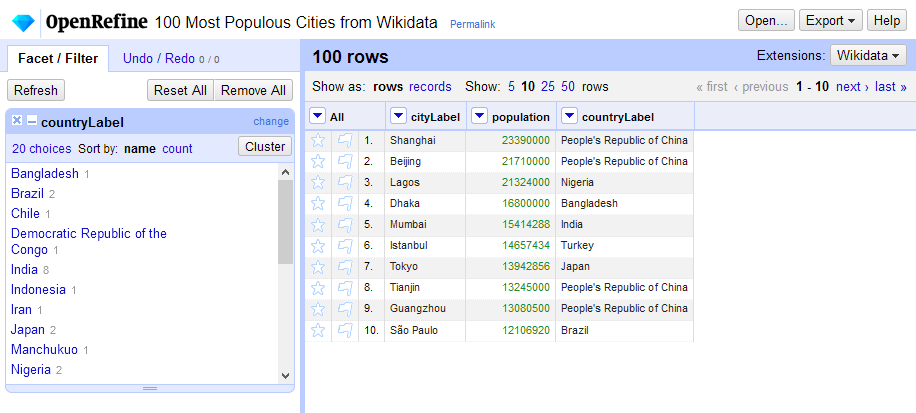
Task: Show data as records
Action: click(x=430, y=87)
